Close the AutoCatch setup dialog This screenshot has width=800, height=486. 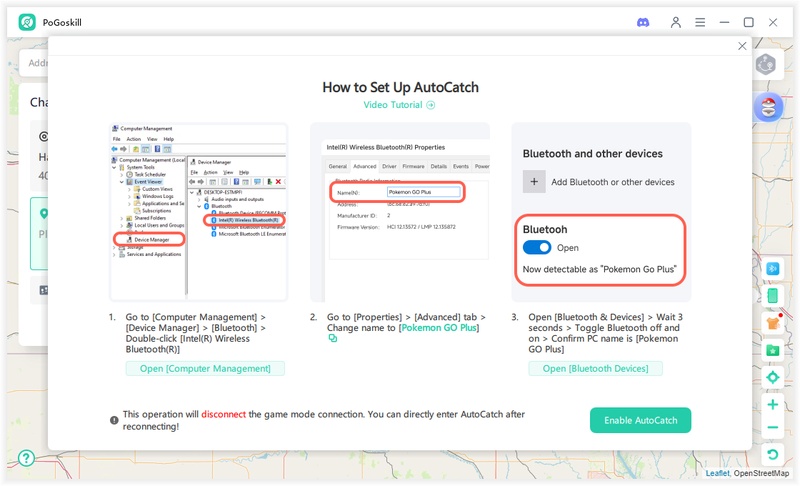pyautogui.click(x=742, y=46)
